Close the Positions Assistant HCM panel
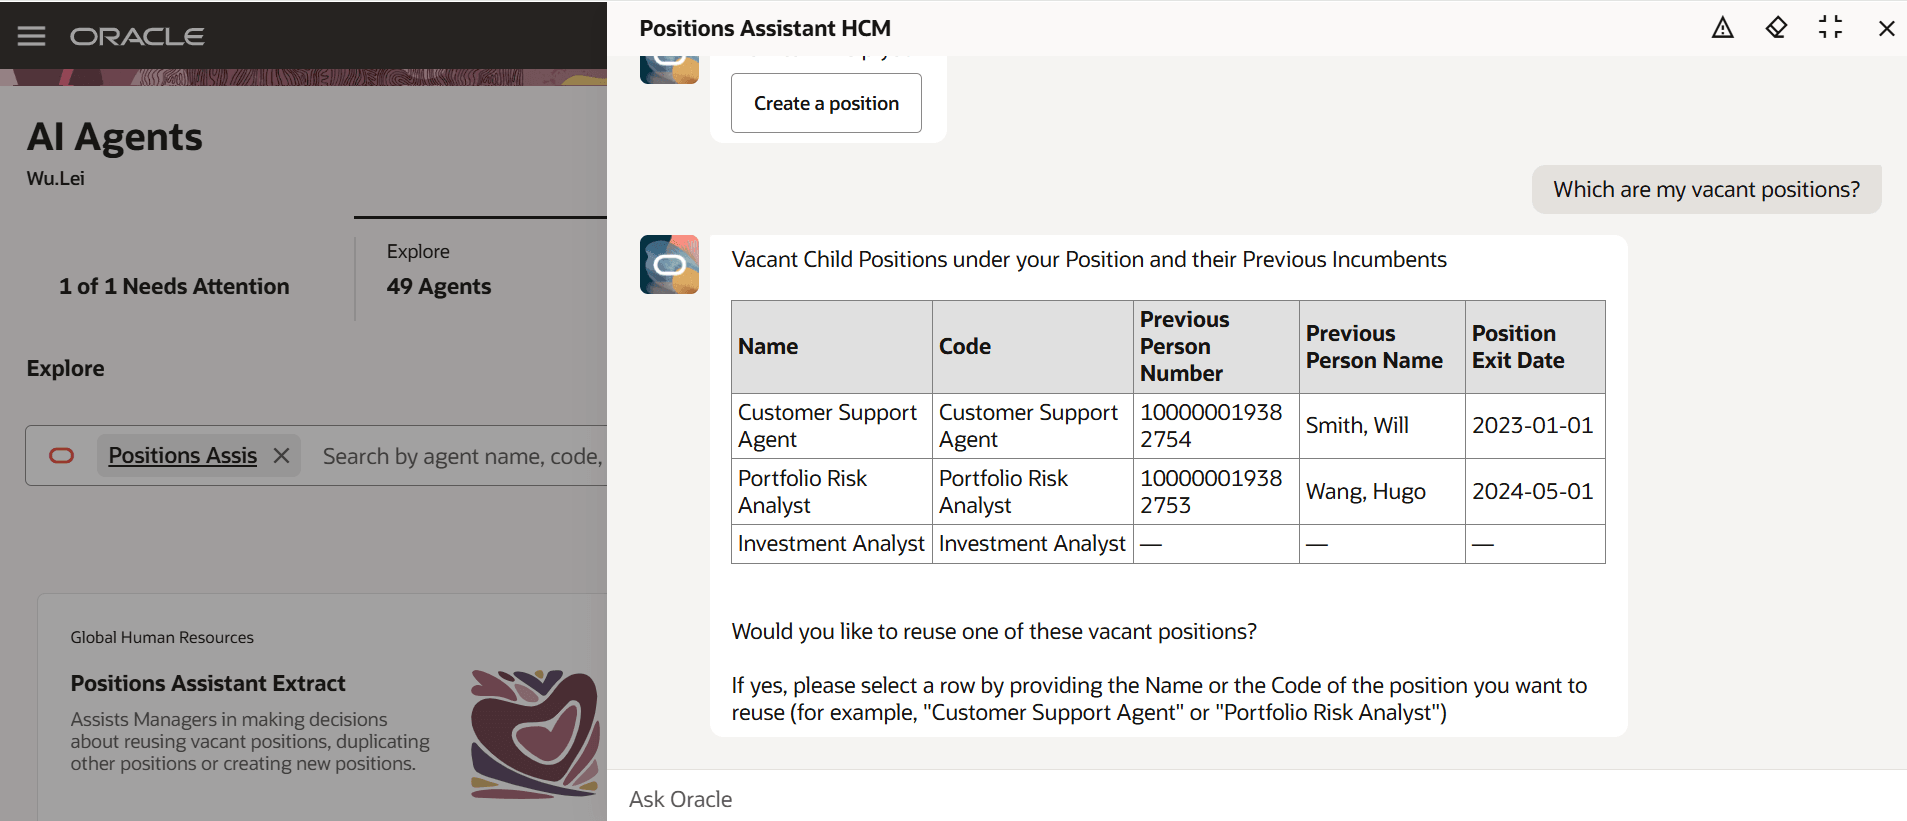The height and width of the screenshot is (821, 1907). (x=1886, y=28)
